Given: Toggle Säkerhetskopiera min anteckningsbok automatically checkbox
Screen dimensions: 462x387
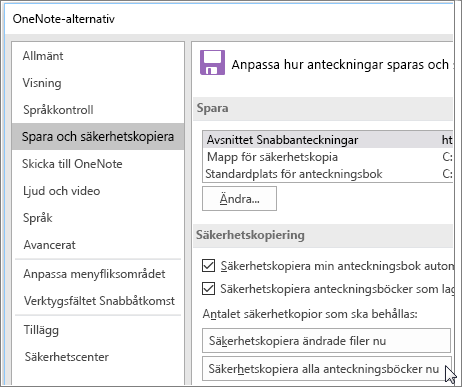Looking at the screenshot, I should pos(208,266).
